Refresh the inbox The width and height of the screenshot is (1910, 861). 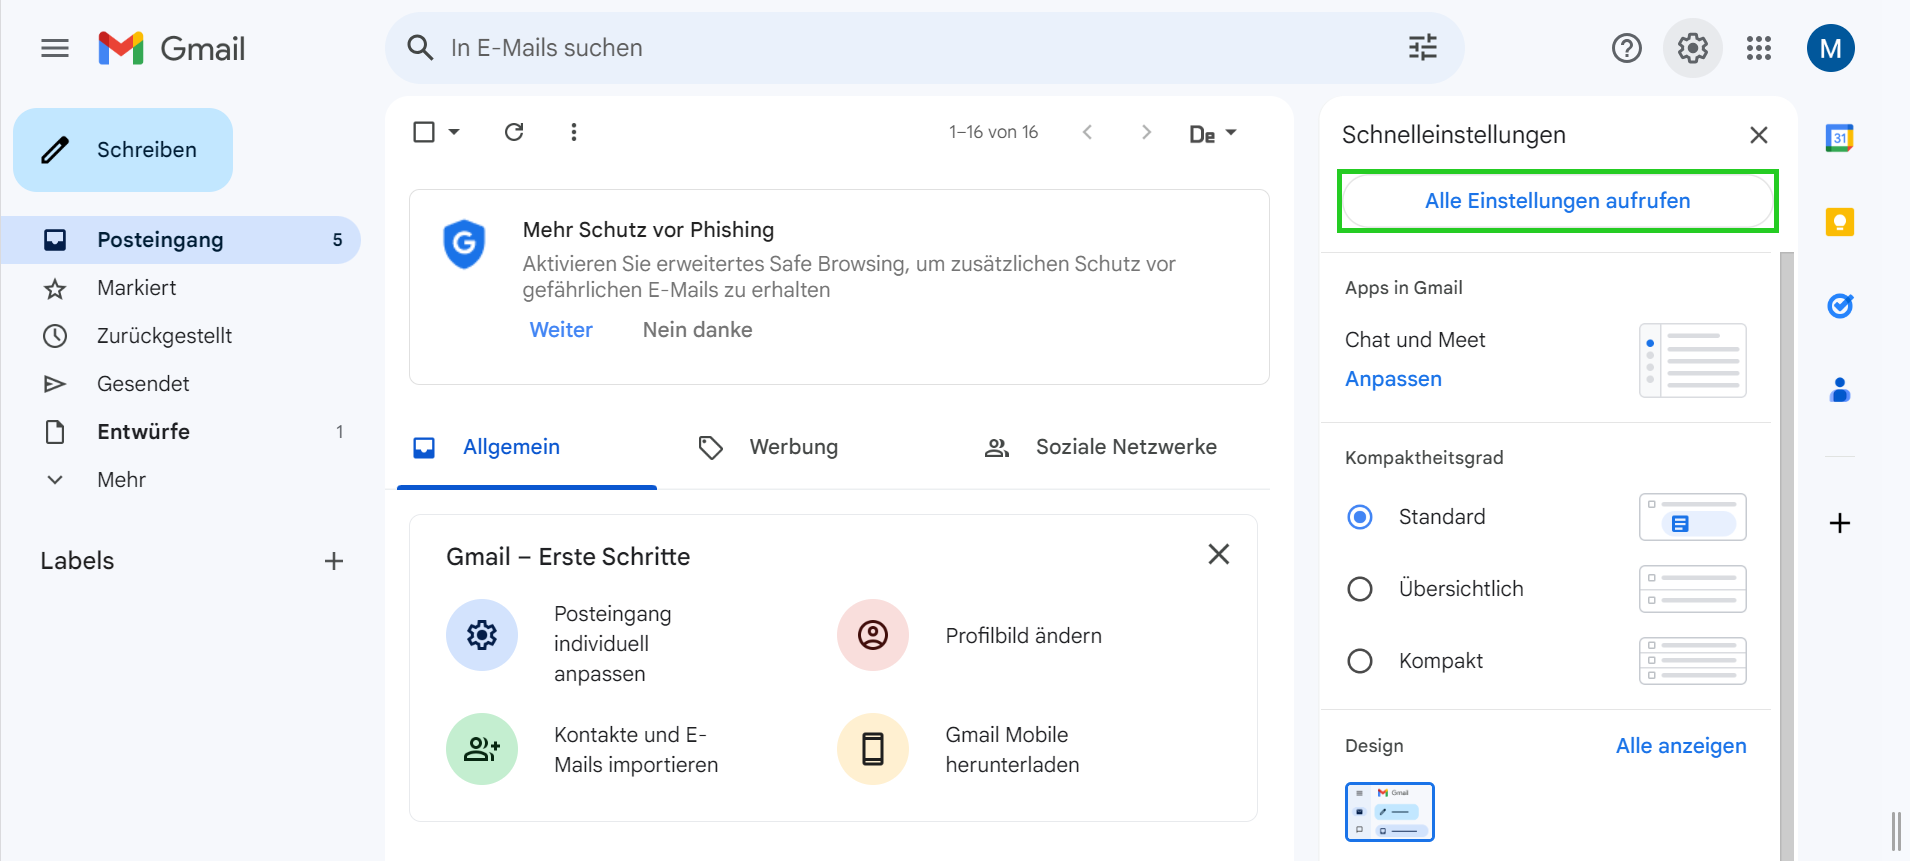pos(514,132)
